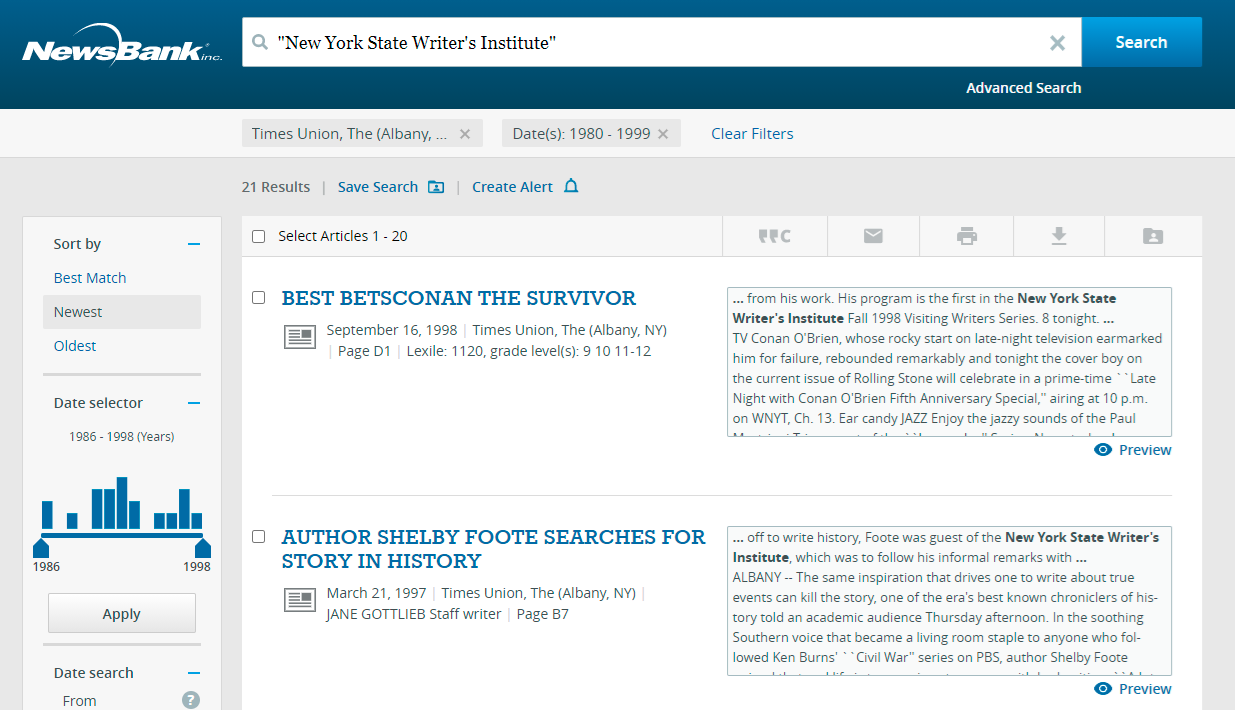Collapse the Date selector panel

pos(194,403)
